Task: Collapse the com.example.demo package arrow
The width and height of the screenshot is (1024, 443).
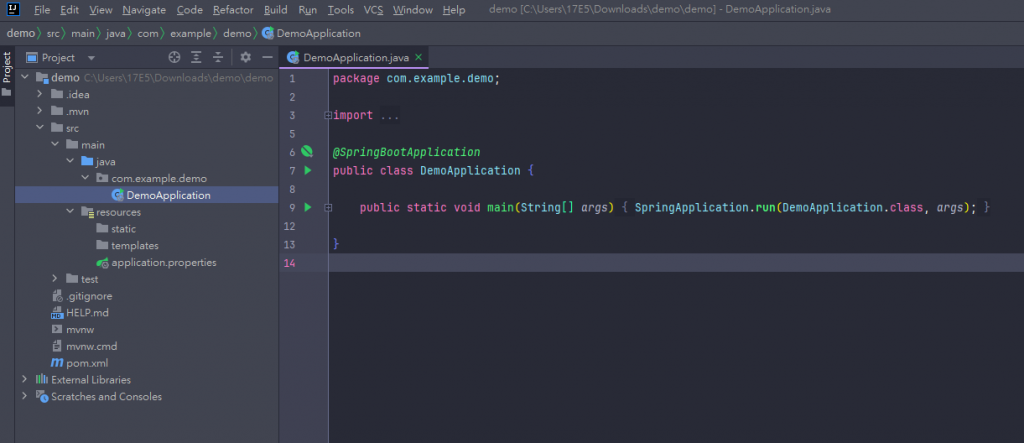Action: [85, 178]
